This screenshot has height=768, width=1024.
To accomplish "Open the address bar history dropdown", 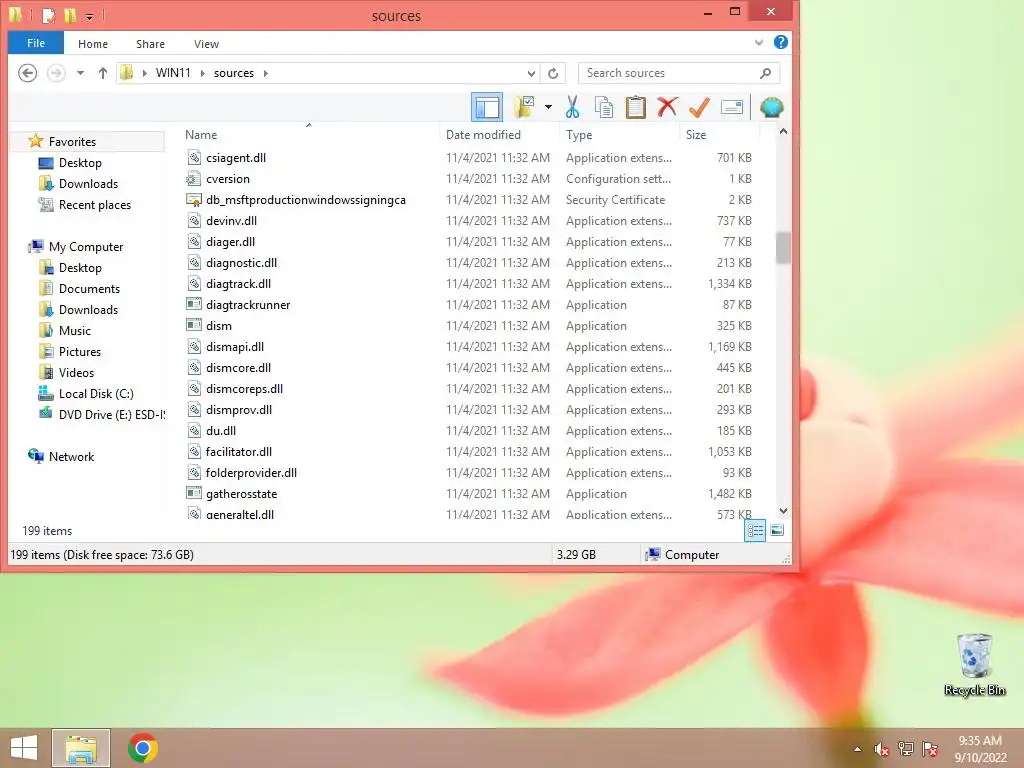I will tap(531, 73).
